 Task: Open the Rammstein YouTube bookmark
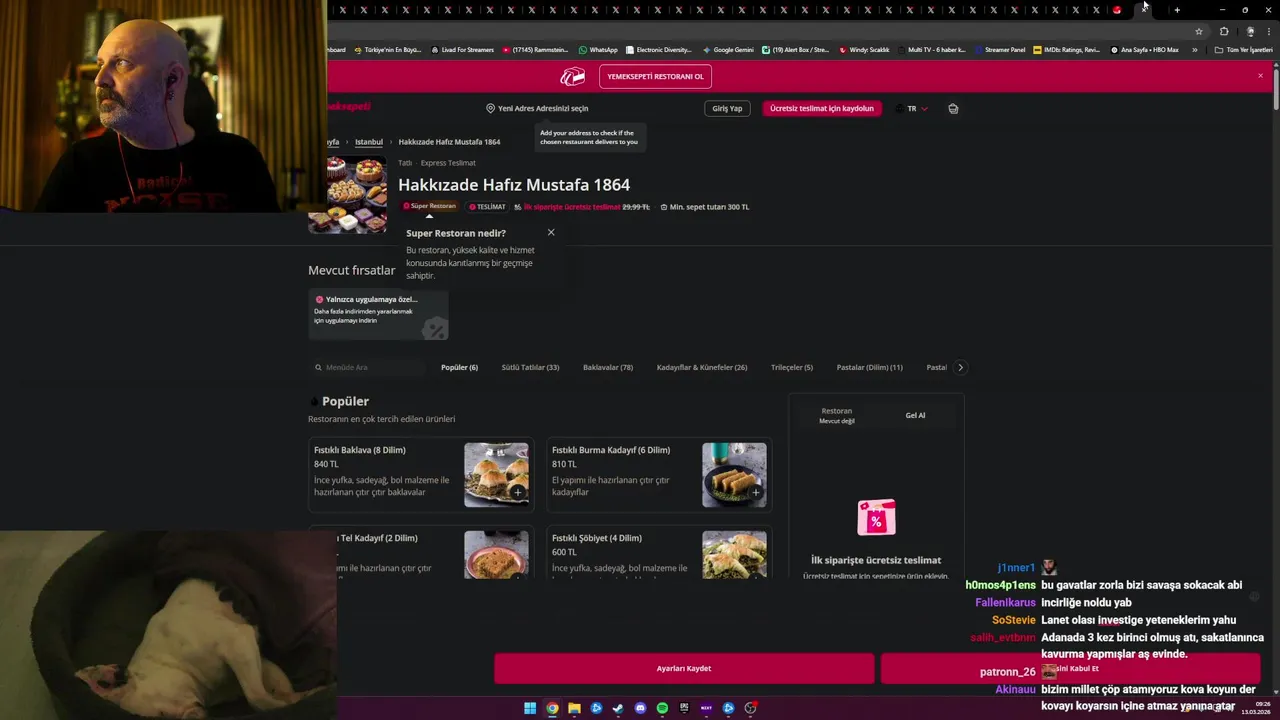(535, 49)
